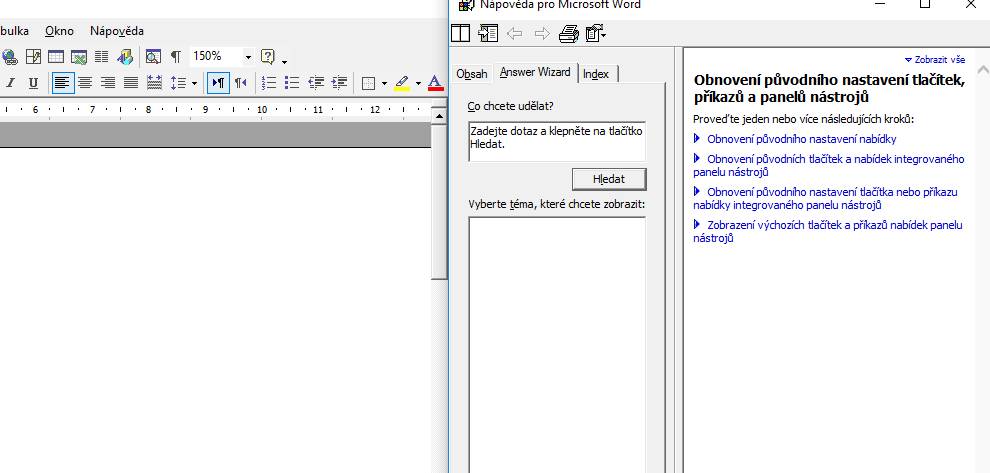Switch to the Obsah tab
The image size is (990, 473).
click(472, 74)
